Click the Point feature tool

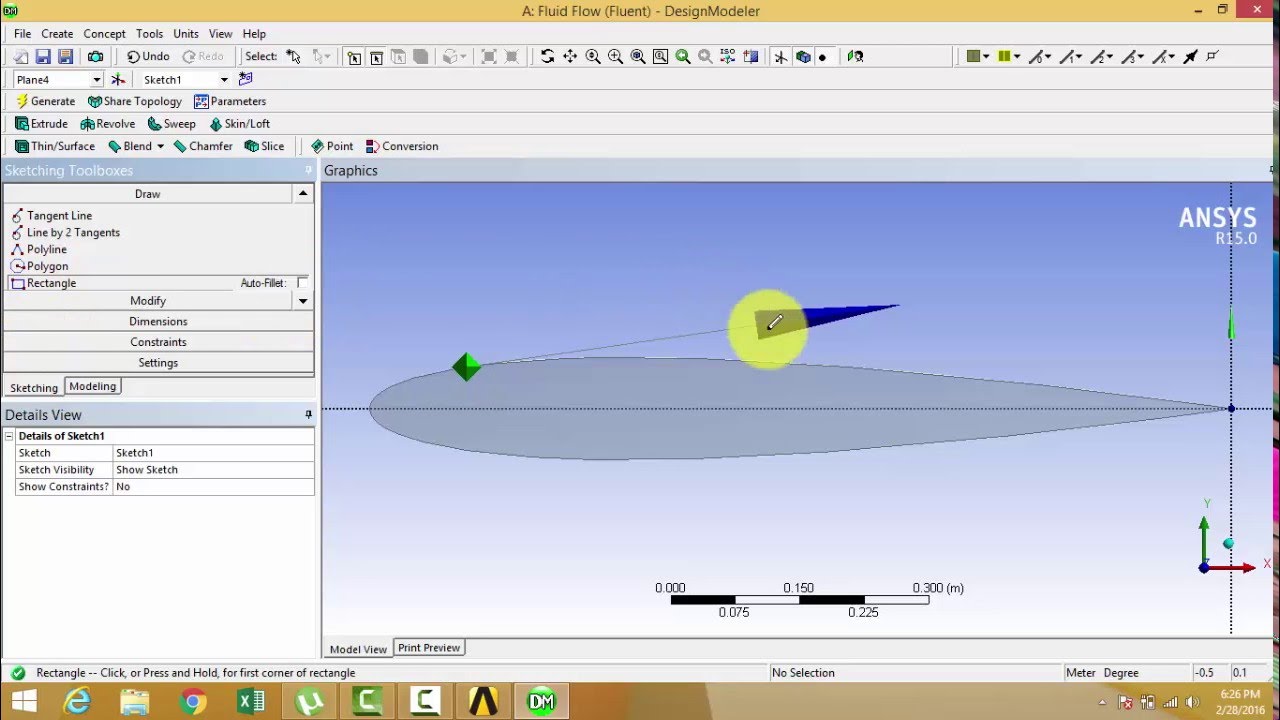[x=332, y=146]
